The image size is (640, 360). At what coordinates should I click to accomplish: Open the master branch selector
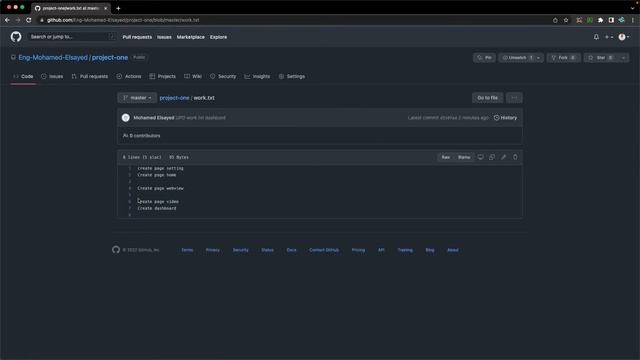point(137,98)
